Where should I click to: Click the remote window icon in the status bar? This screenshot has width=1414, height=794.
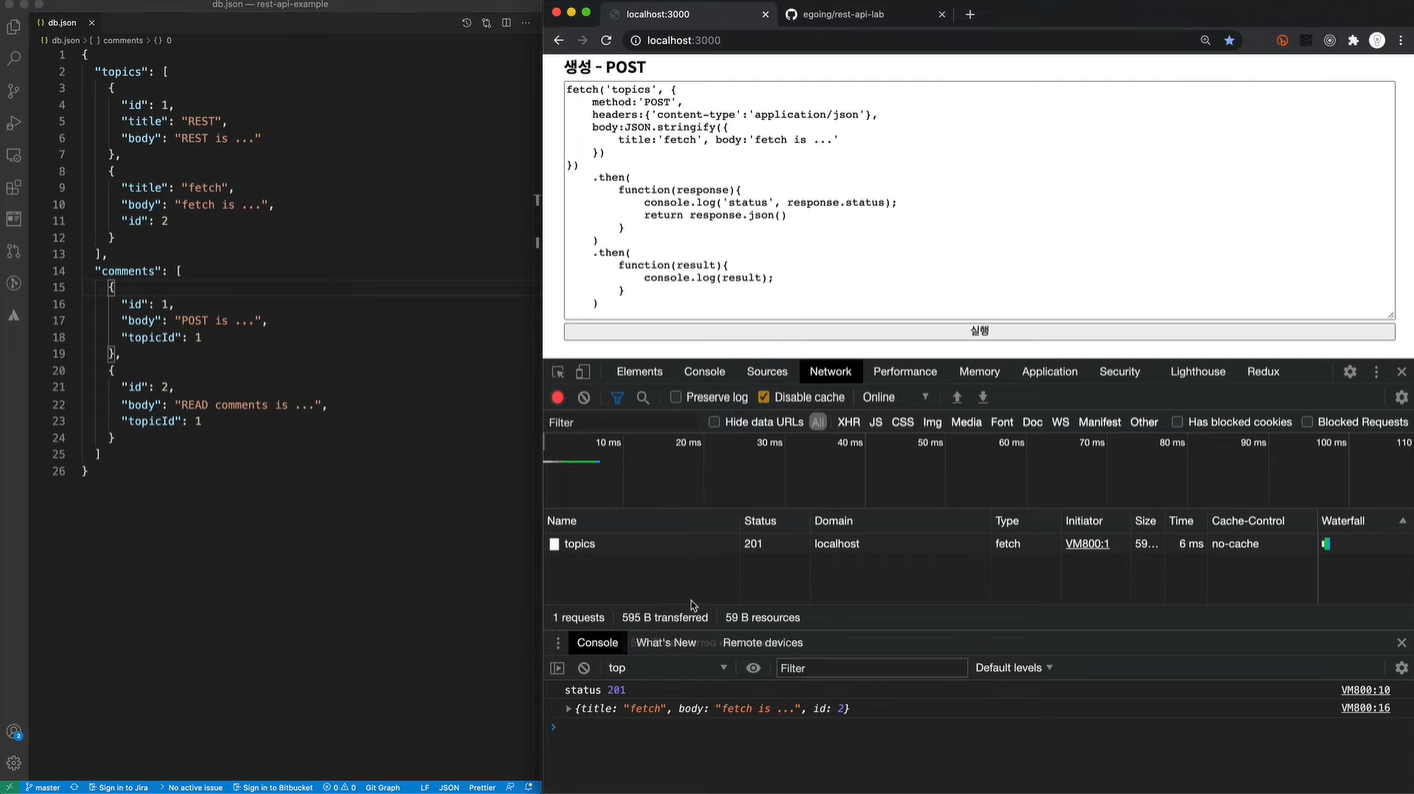coord(9,787)
